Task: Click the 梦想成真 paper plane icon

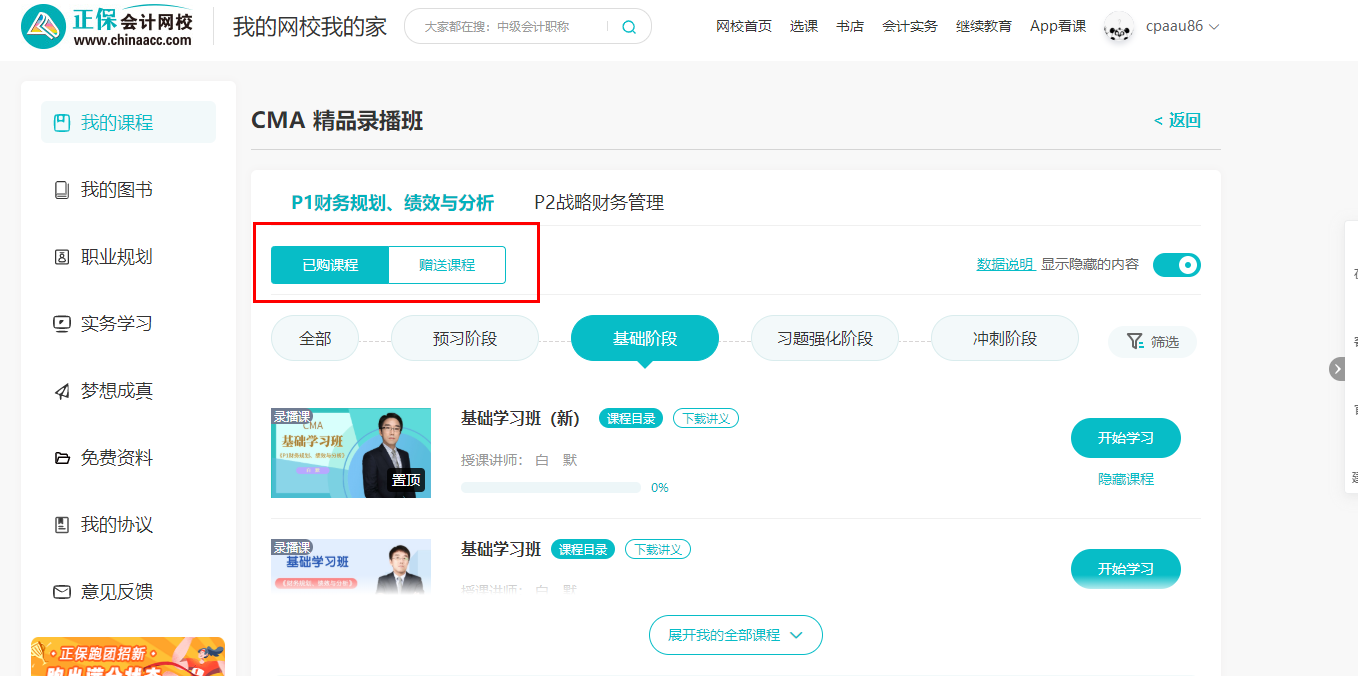Action: click(x=62, y=391)
